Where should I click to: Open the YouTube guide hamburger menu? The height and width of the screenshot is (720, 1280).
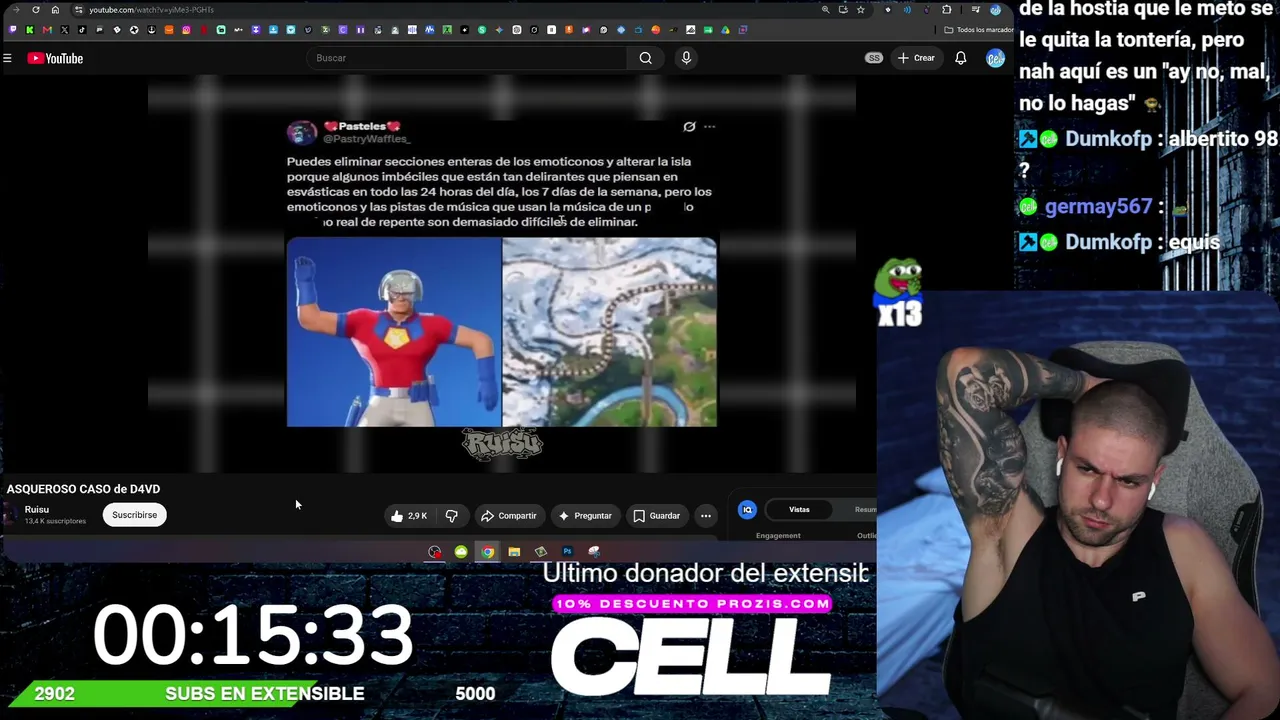7,58
